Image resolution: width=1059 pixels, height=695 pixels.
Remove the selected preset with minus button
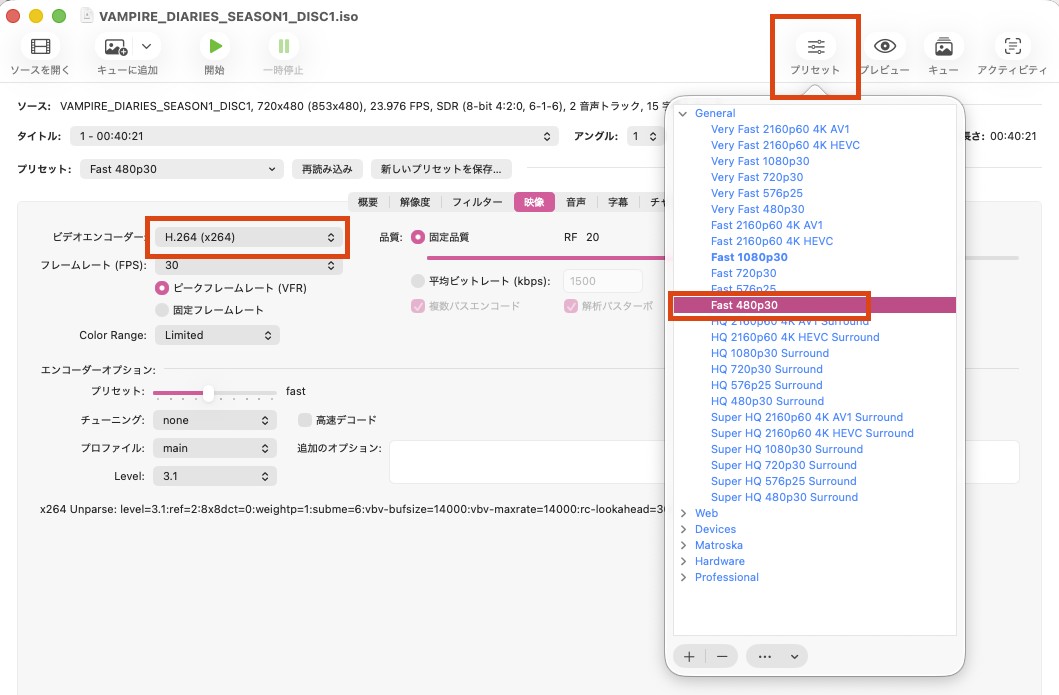click(722, 657)
